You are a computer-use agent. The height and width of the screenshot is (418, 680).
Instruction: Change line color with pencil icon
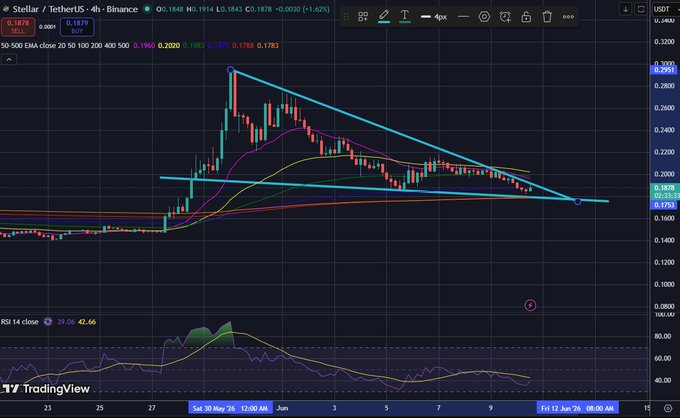[x=384, y=16]
